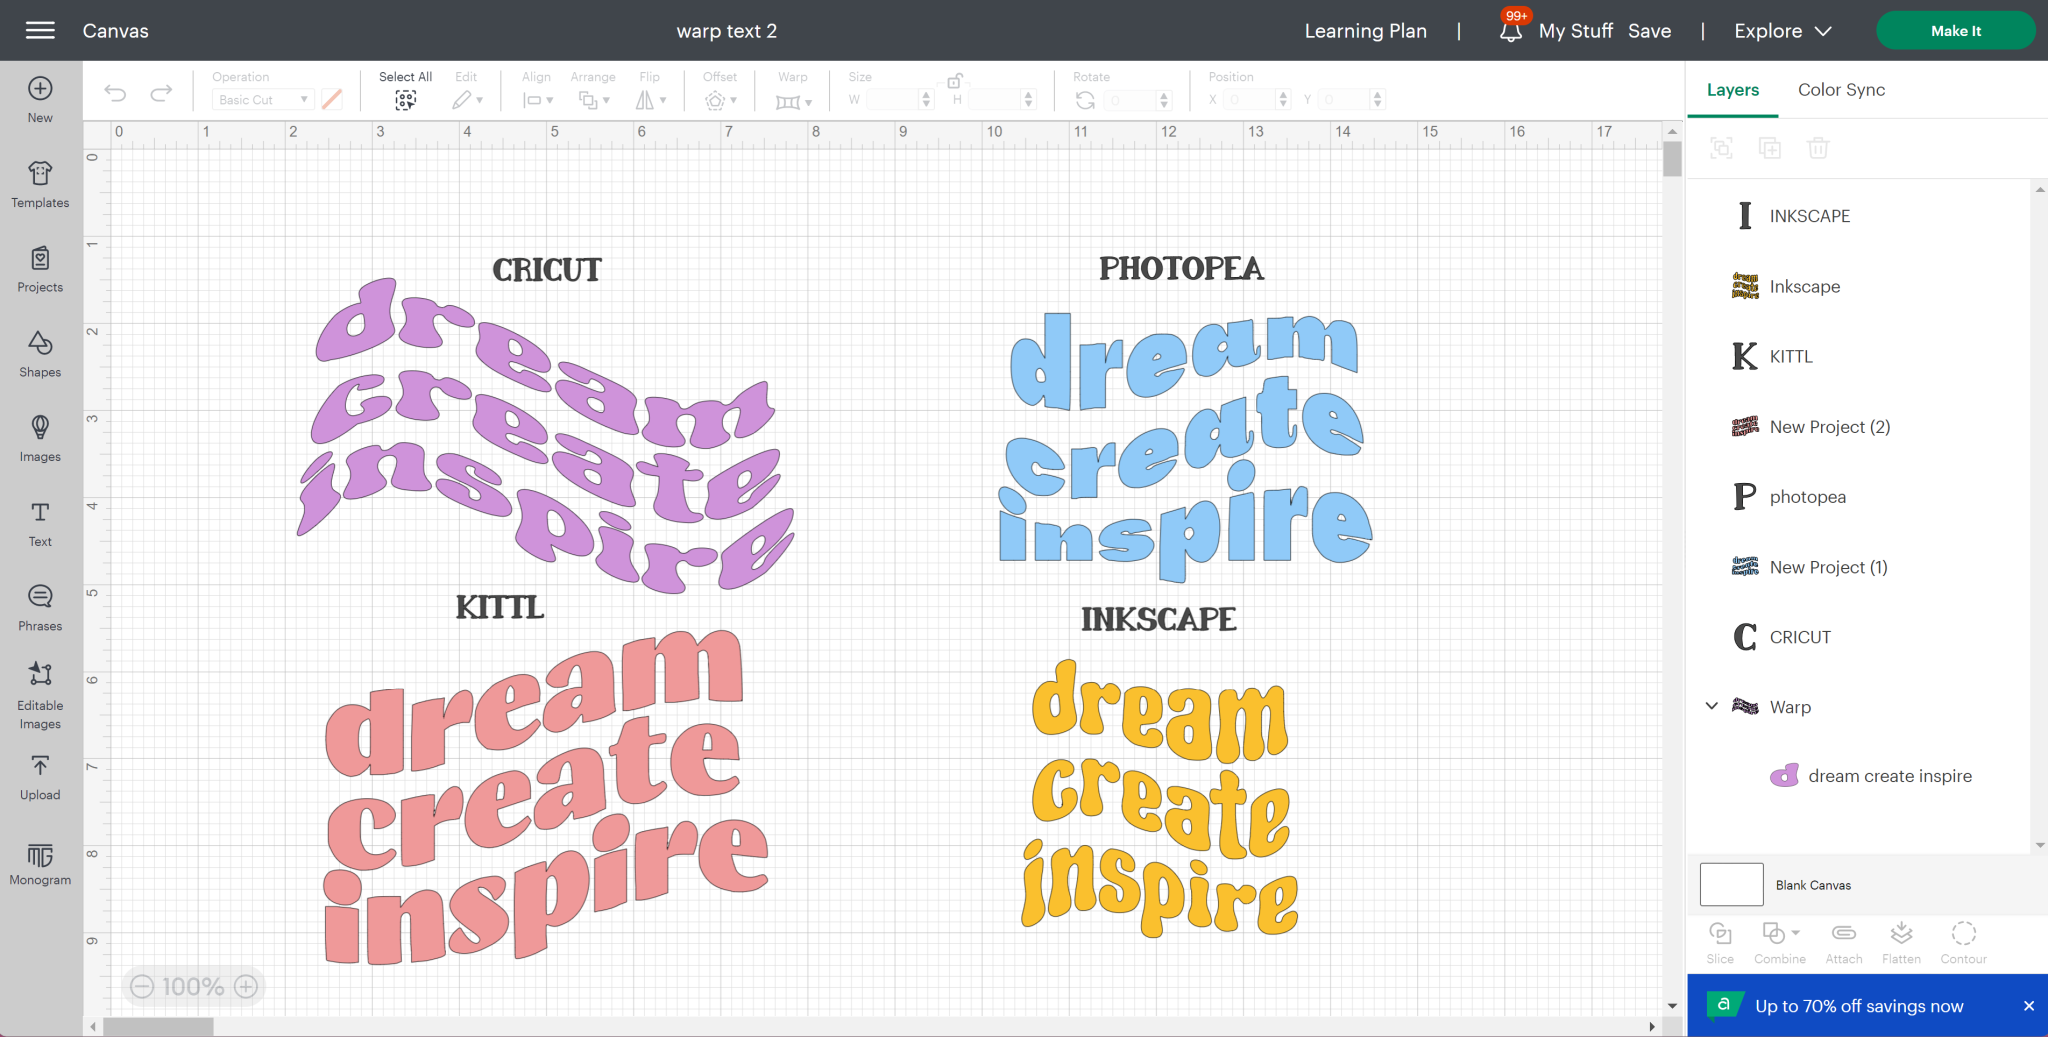Click Learning Plan link
Screen dimensions: 2048x1037
point(1365,31)
